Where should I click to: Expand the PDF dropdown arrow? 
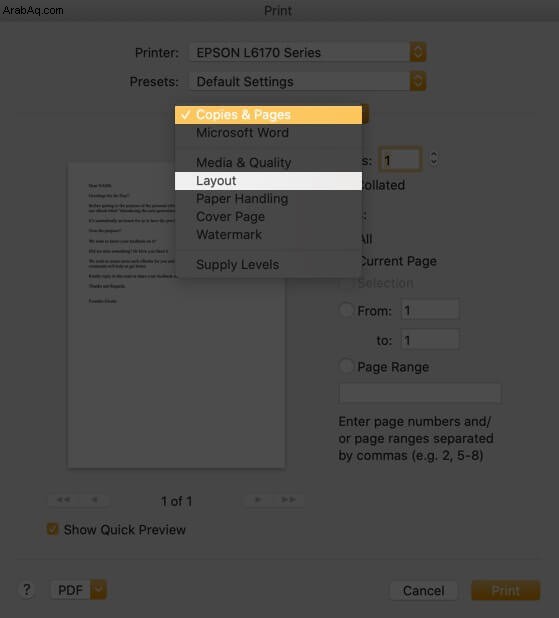[99, 590]
